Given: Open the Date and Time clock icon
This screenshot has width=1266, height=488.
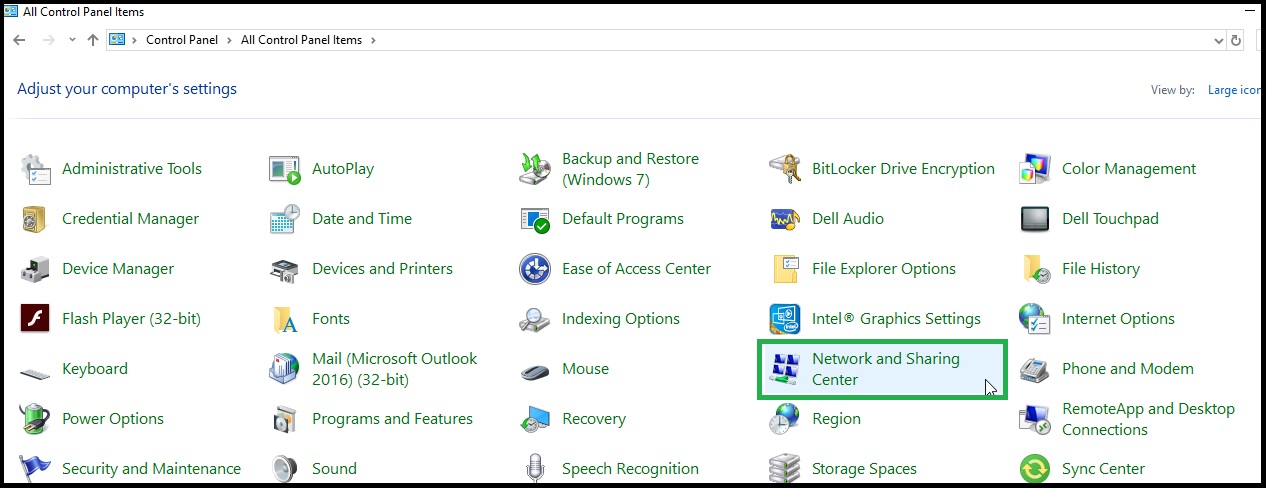Looking at the screenshot, I should coord(285,219).
